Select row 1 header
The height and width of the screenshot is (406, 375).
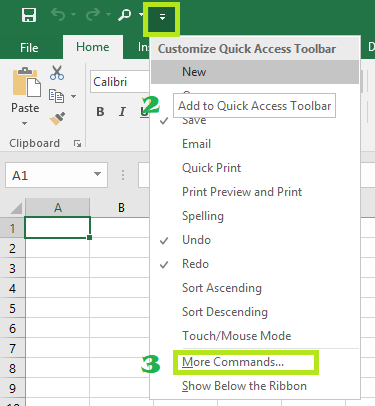coord(12,228)
